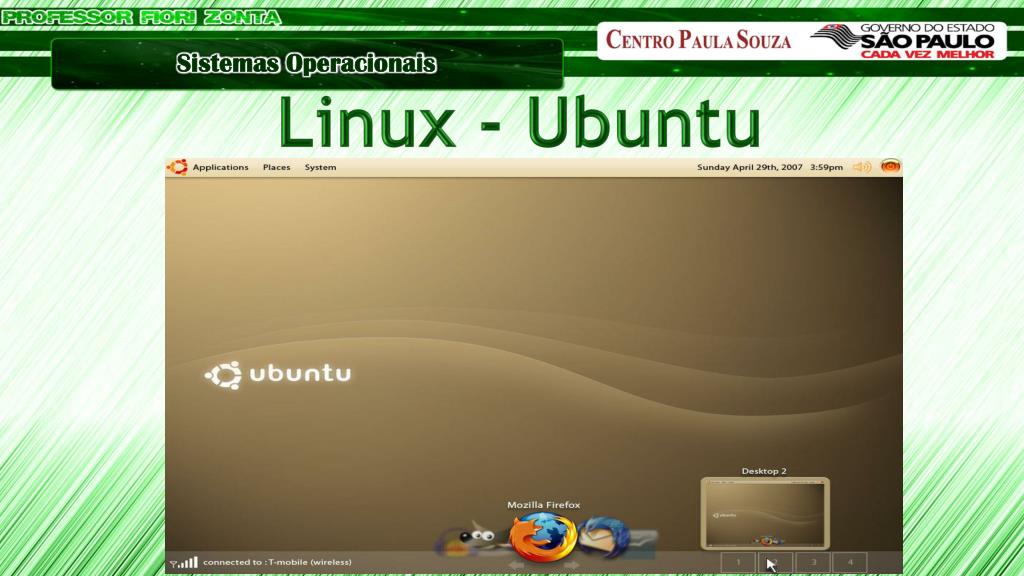1024x576 pixels.
Task: Click the ubuntu wallpaper logo
Action: 278,375
